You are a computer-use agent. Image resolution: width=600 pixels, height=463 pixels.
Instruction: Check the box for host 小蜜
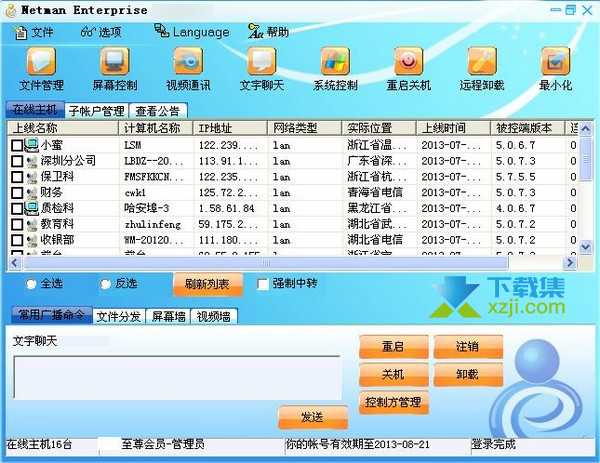17,145
